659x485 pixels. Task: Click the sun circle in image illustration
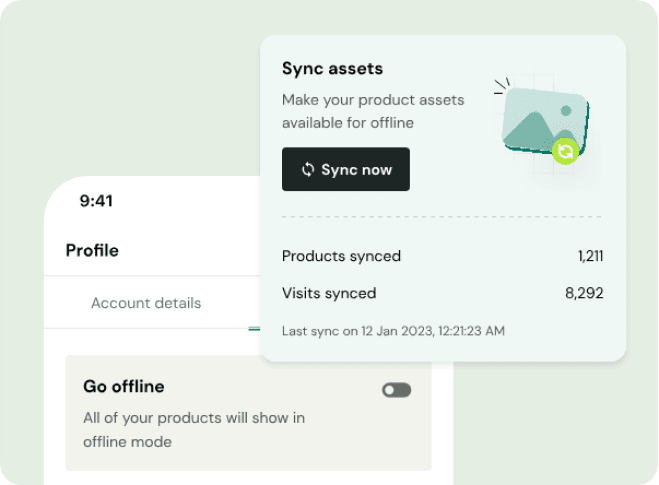point(566,111)
